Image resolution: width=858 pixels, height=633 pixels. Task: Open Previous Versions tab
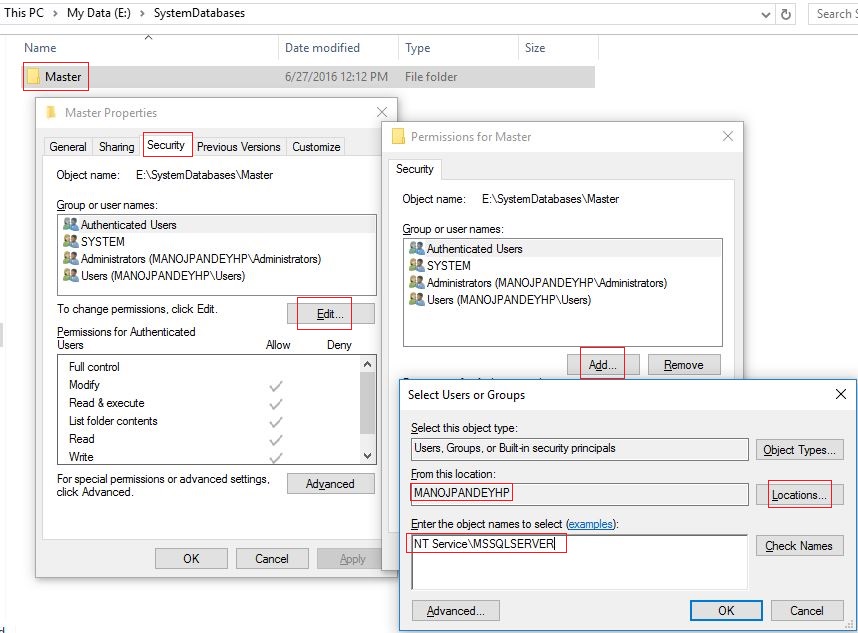coord(239,147)
